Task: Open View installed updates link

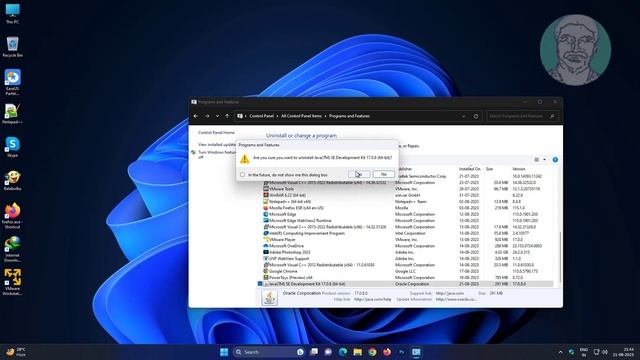Action: [x=218, y=144]
